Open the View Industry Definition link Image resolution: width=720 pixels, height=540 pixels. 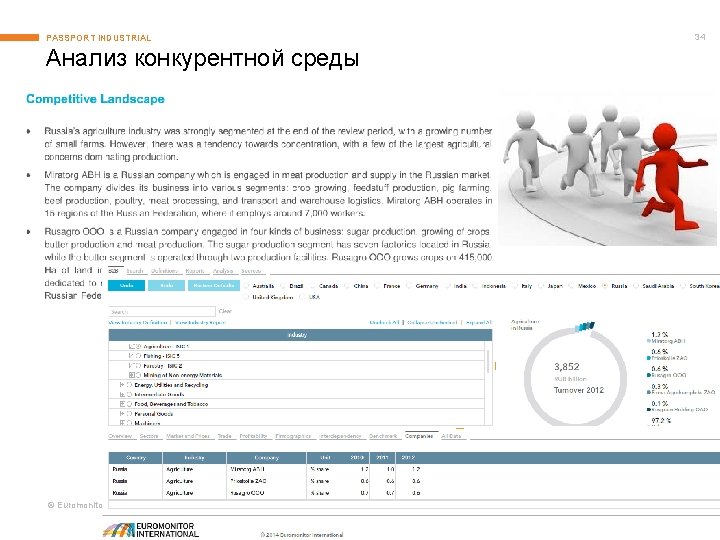138,322
